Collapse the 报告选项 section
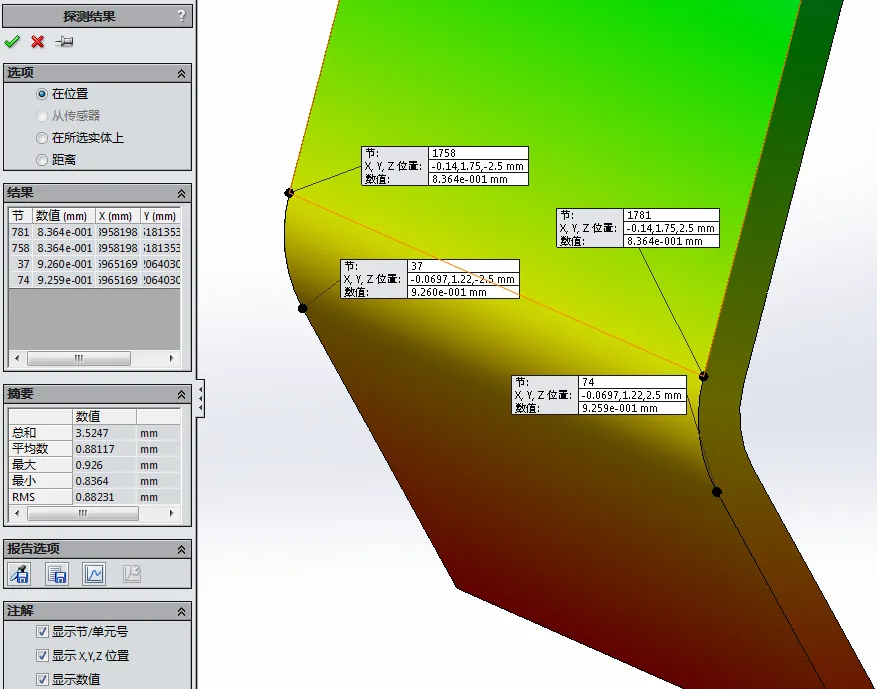 point(181,549)
